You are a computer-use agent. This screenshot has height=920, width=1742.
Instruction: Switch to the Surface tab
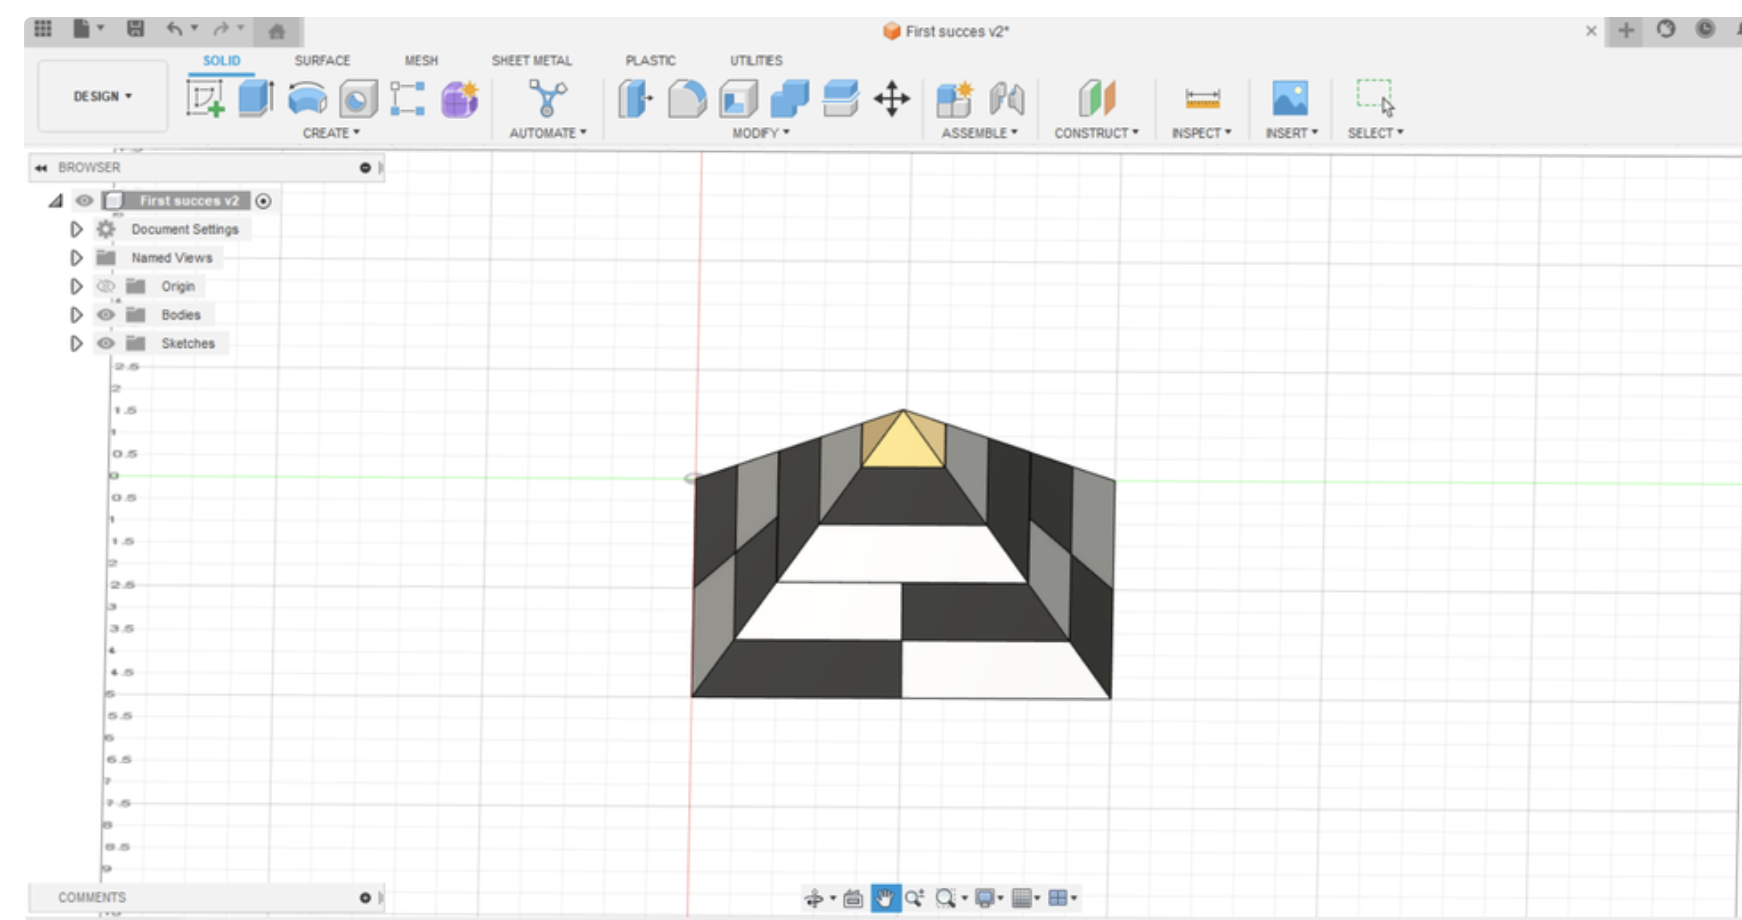tap(322, 60)
